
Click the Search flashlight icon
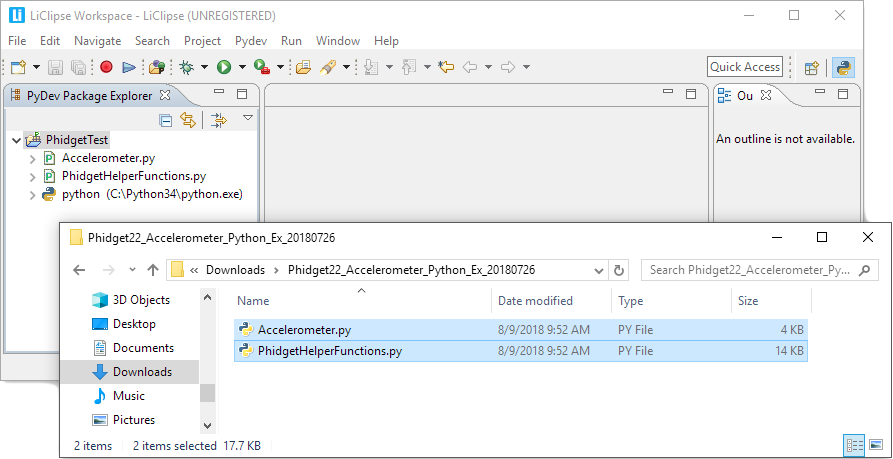click(327, 67)
